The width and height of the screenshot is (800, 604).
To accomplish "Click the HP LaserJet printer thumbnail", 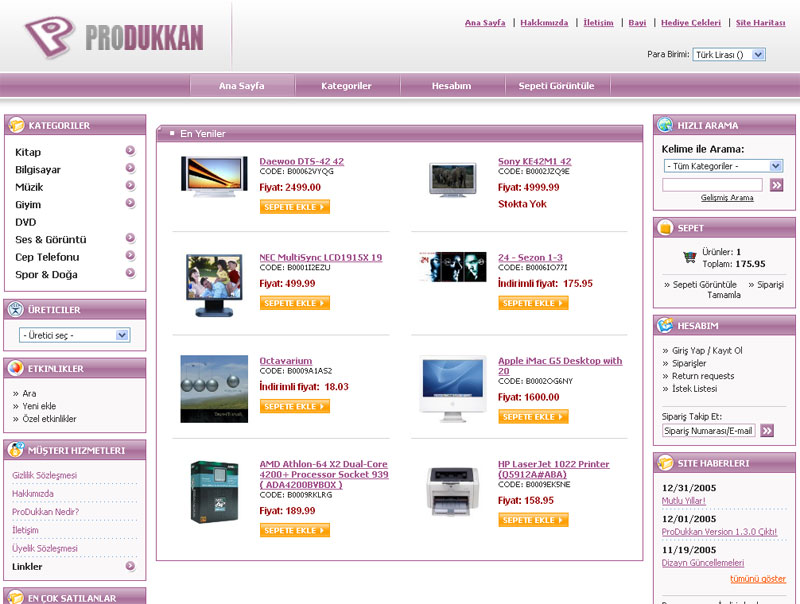I will (x=453, y=492).
